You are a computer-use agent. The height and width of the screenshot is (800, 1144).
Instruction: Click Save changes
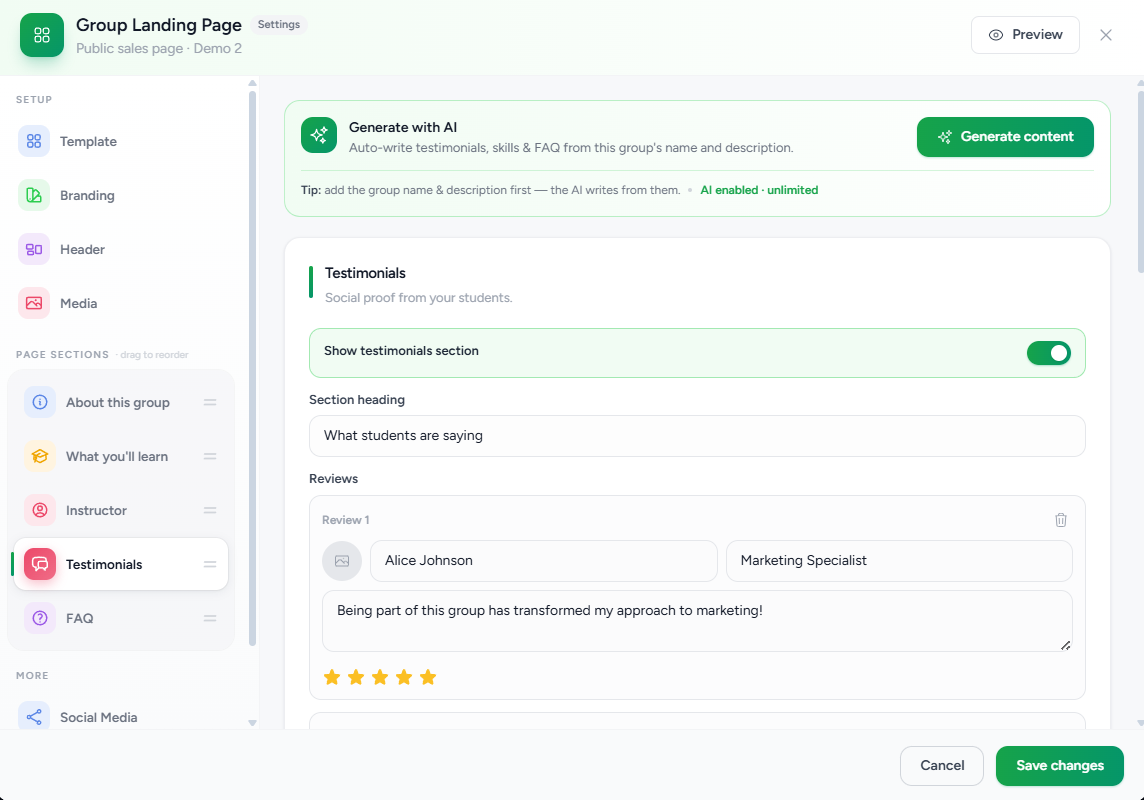[x=1059, y=766]
